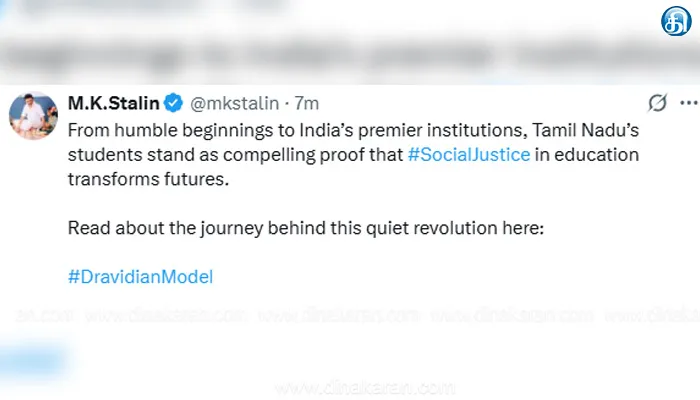Click the "Read about the journey" line

pyautogui.click(x=305, y=227)
